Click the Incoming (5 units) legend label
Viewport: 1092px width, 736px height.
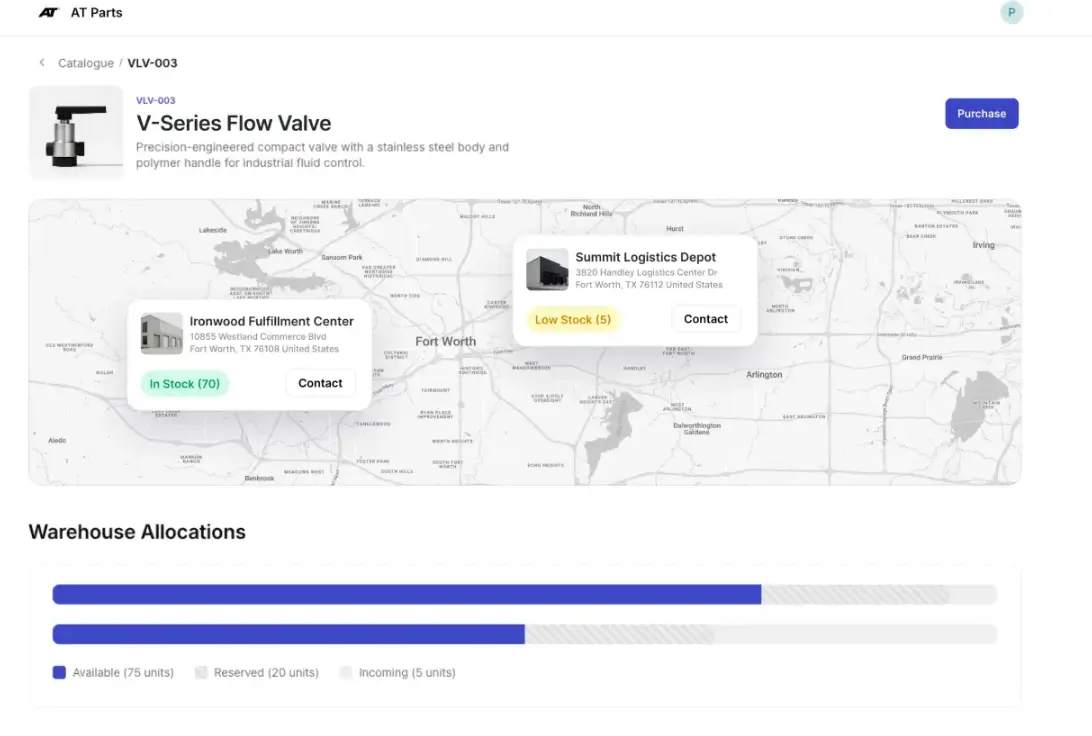point(407,673)
